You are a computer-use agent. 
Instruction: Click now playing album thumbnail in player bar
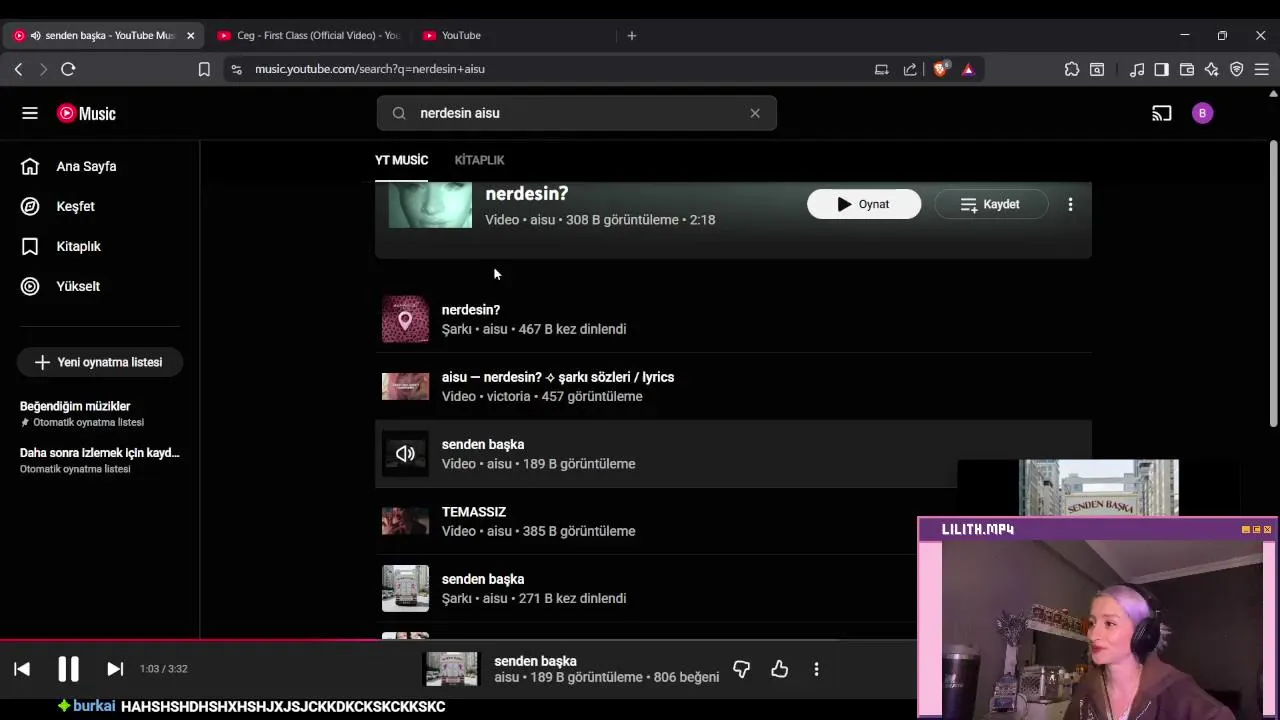[452, 669]
